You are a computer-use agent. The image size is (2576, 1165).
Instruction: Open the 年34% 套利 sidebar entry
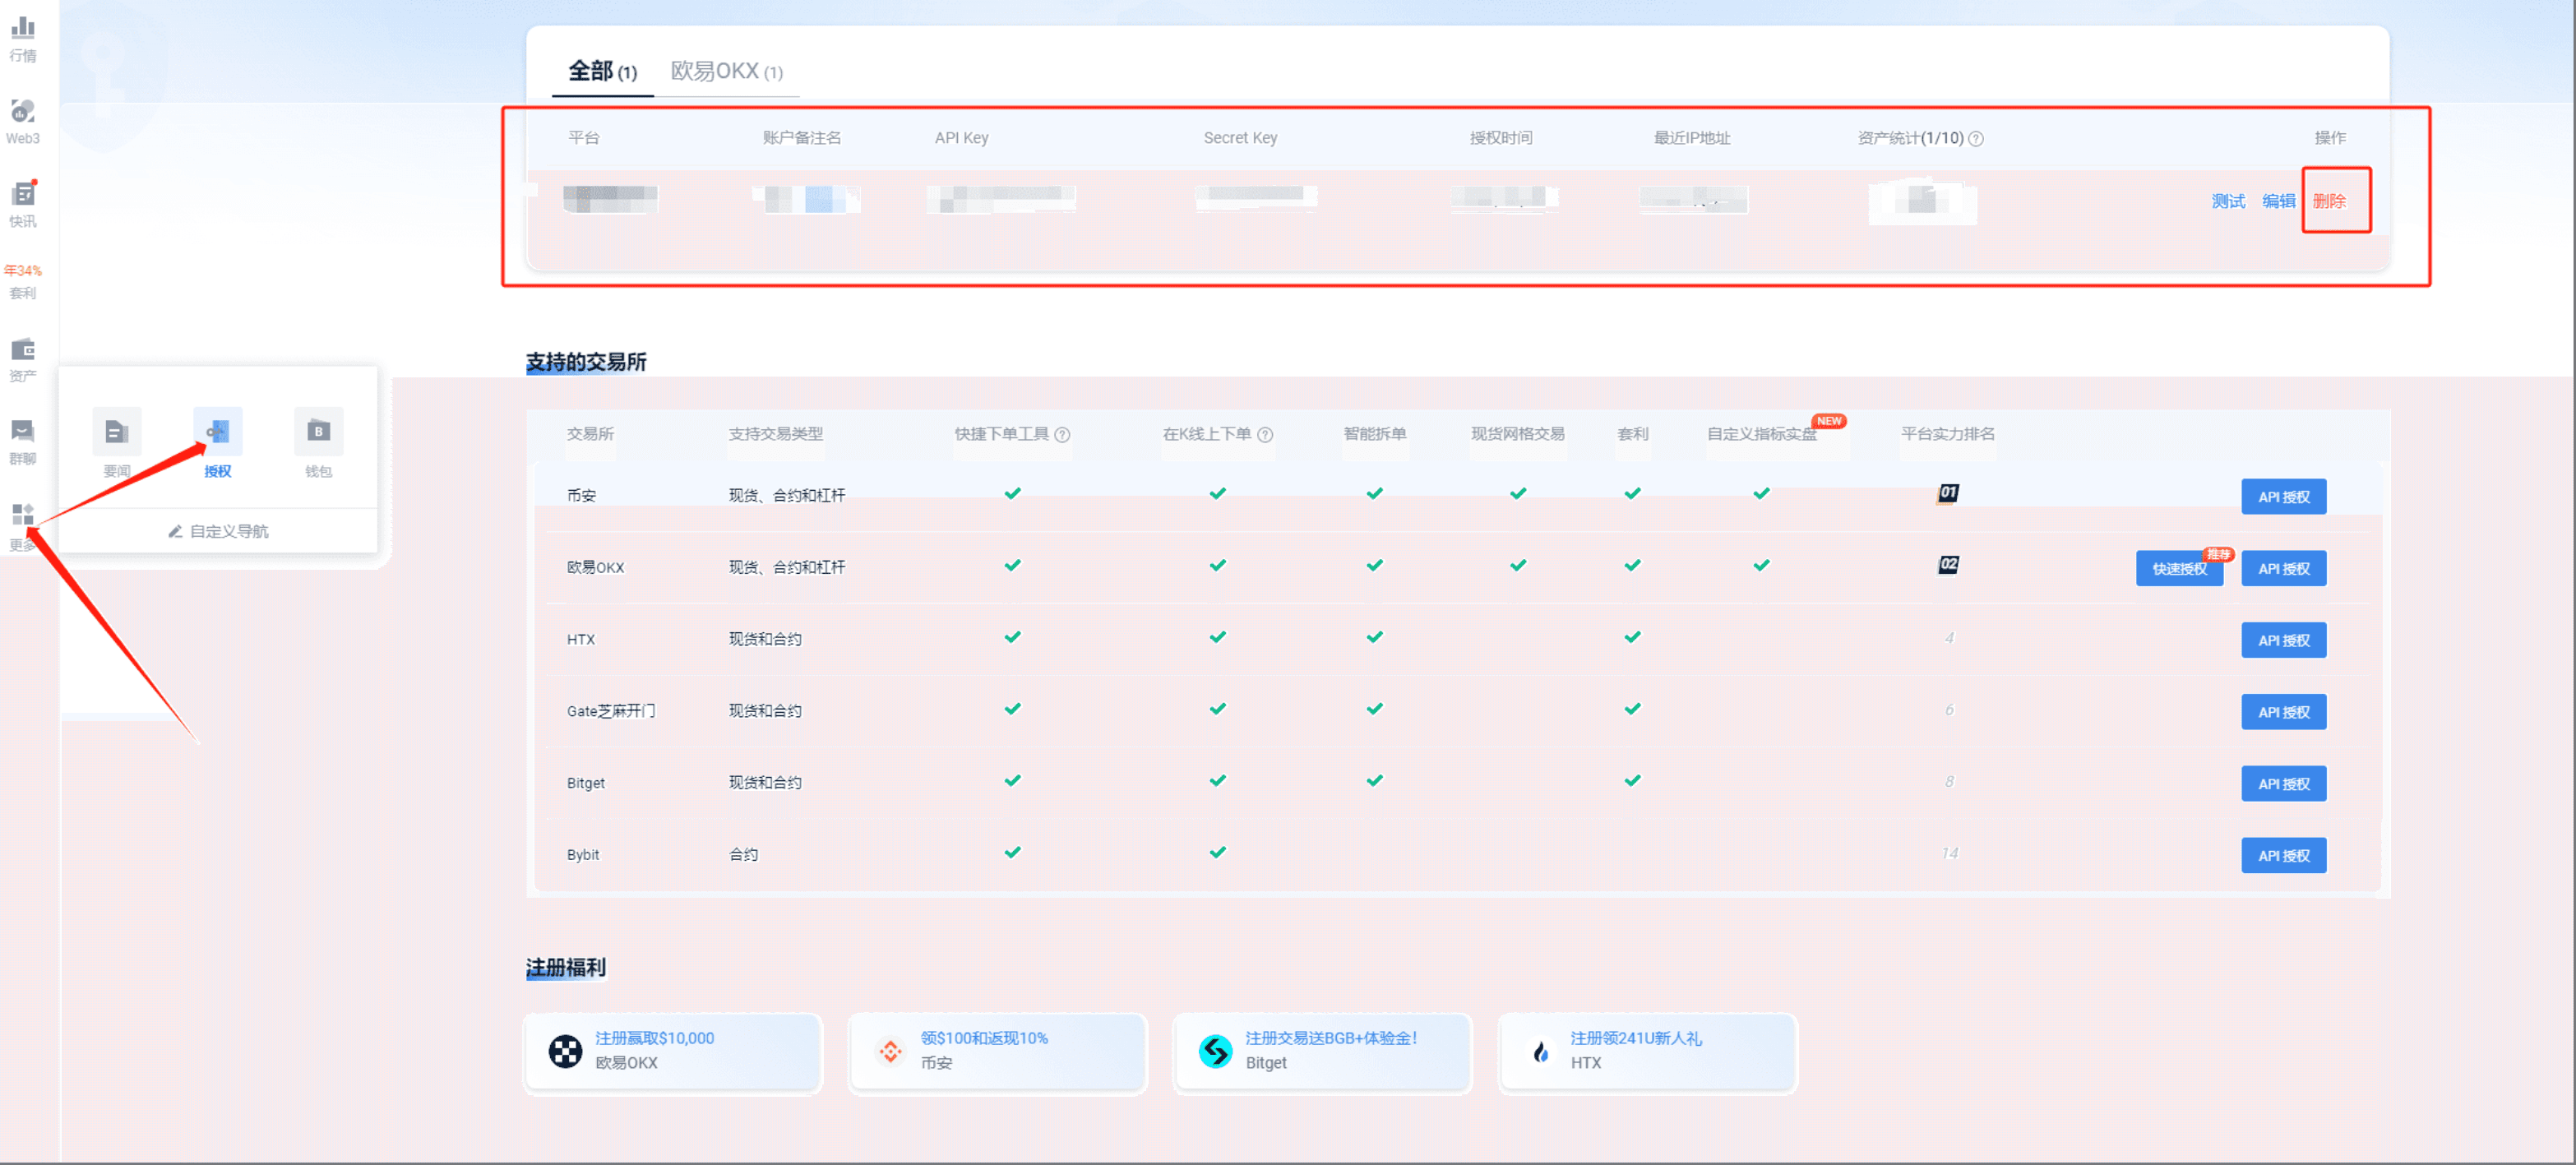(23, 281)
